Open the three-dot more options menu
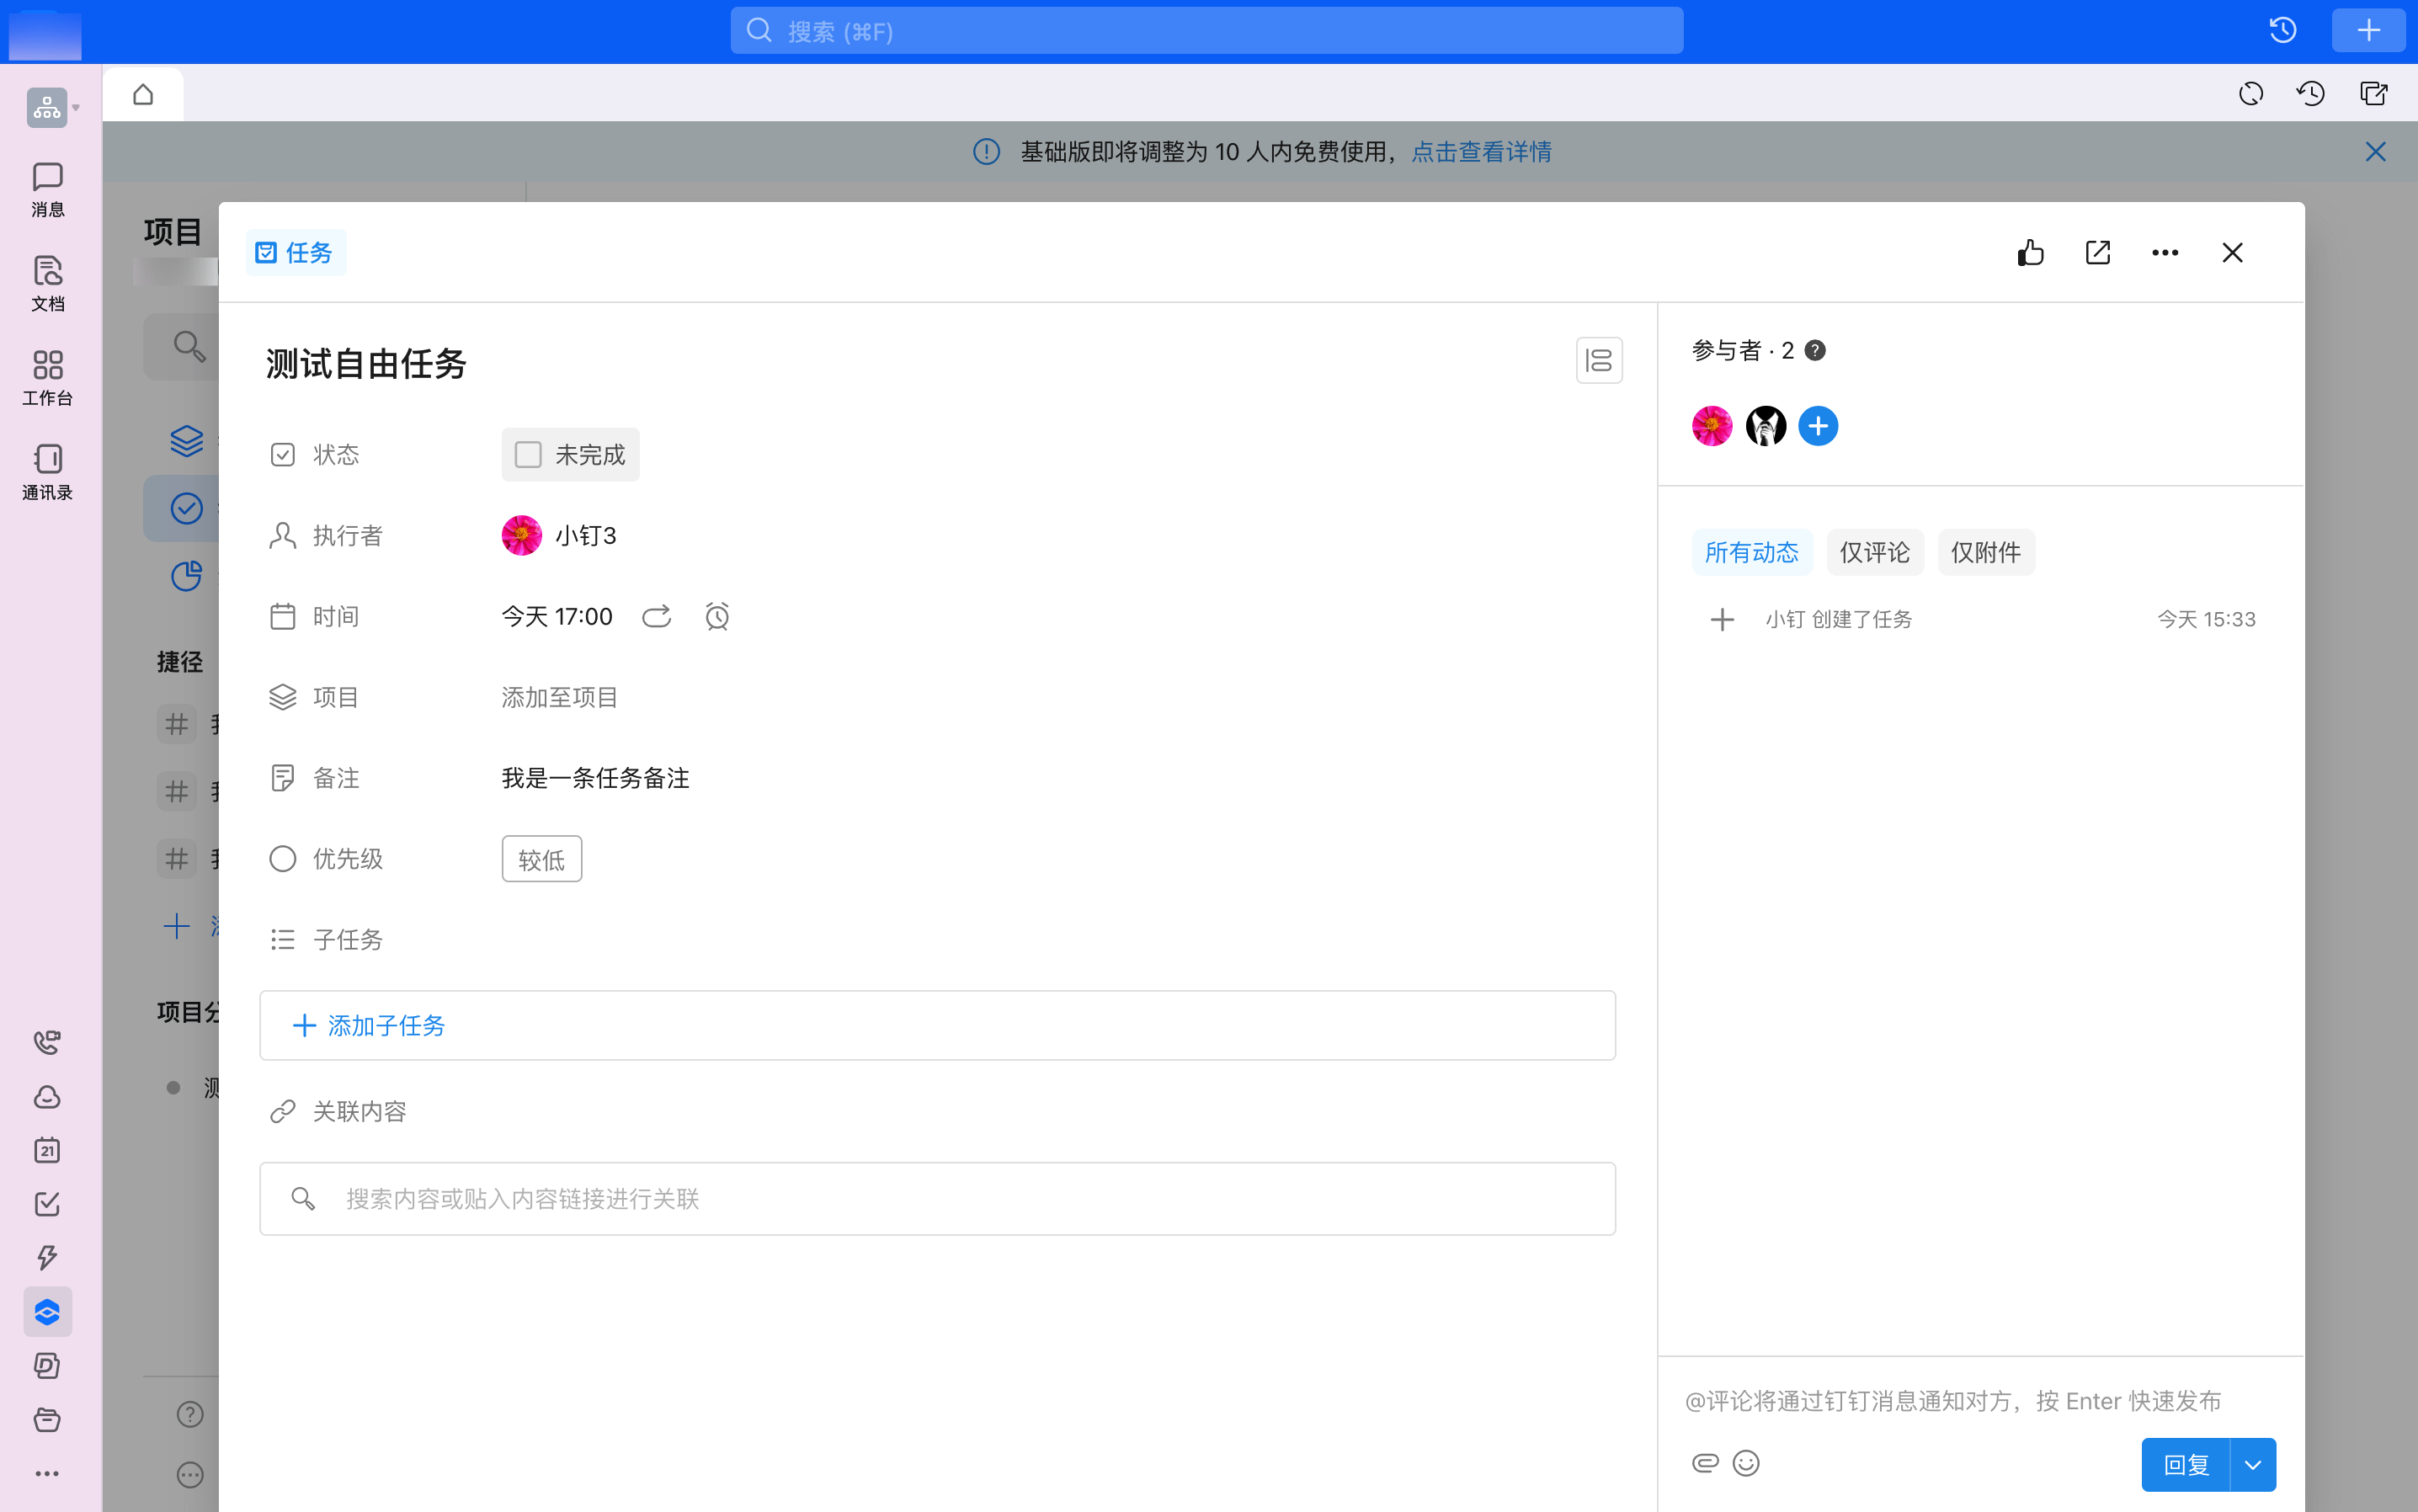 (2164, 252)
